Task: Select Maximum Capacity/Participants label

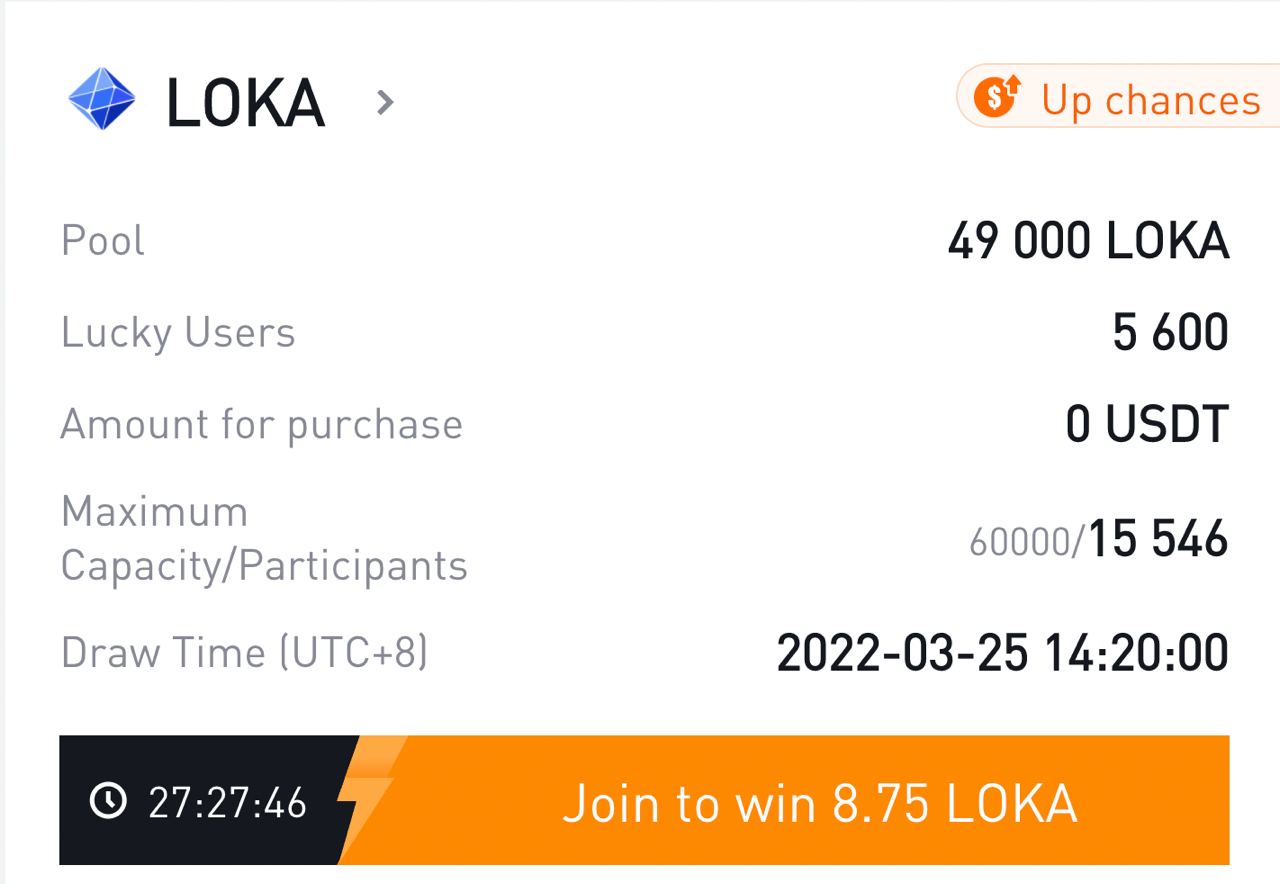Action: coord(263,539)
